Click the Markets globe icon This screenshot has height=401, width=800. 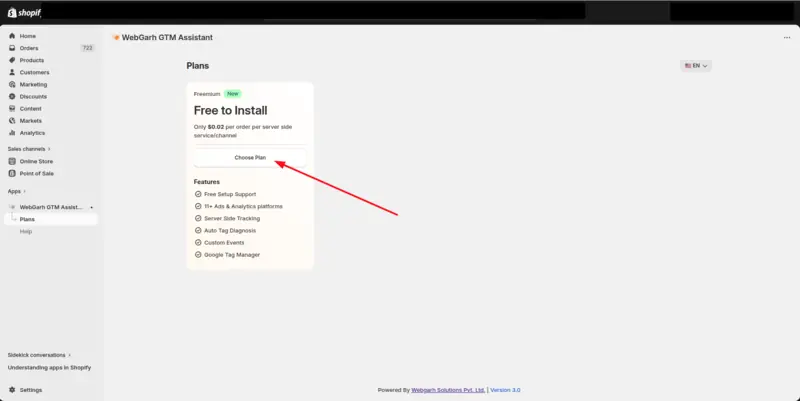(12, 121)
